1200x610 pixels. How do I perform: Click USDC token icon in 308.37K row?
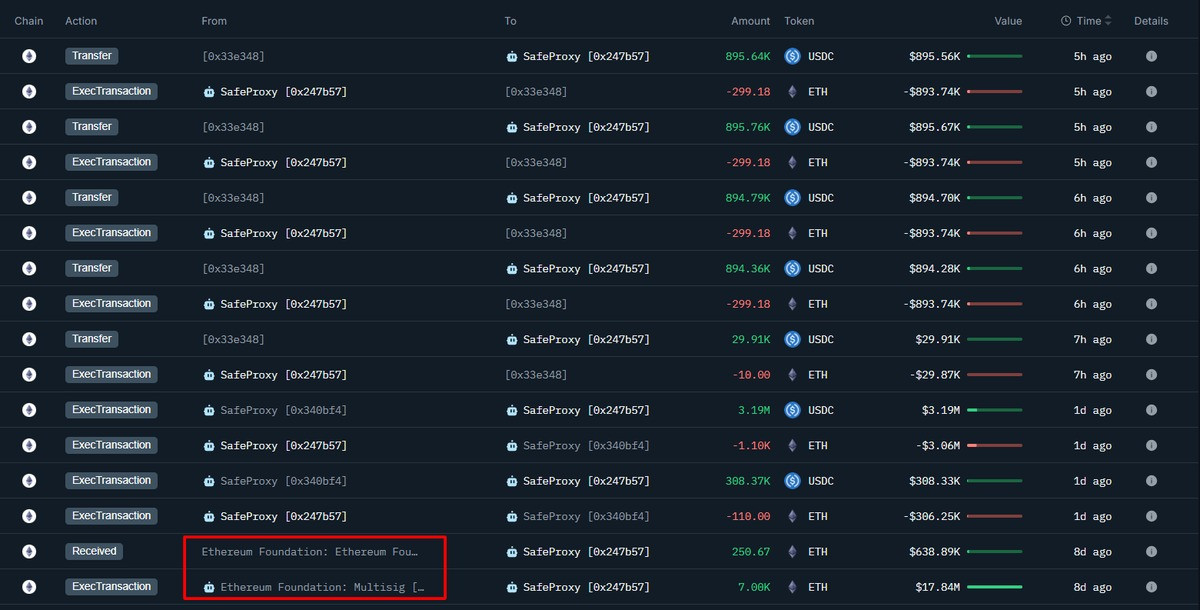(x=793, y=481)
